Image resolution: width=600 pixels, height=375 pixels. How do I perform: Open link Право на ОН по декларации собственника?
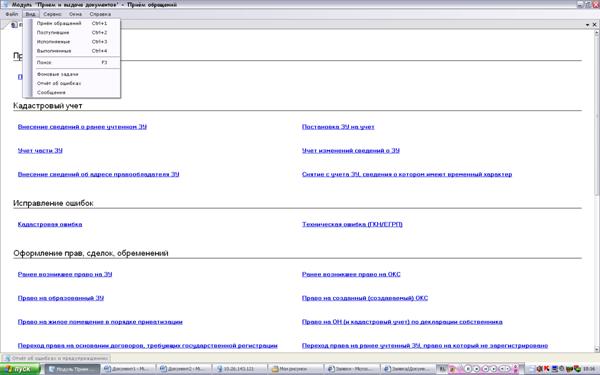coord(402,322)
